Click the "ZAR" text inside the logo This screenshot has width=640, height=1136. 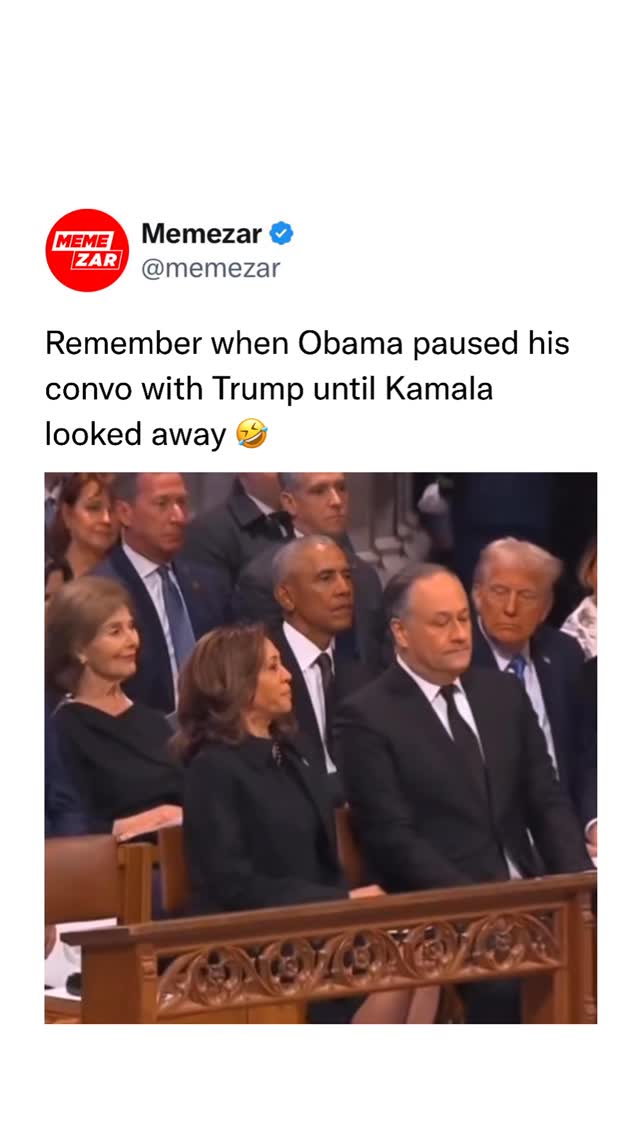(94, 260)
